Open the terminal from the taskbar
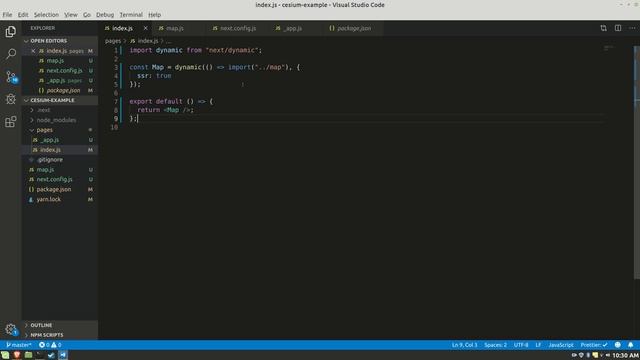Viewport: 640px width, 360px height. pos(40,355)
